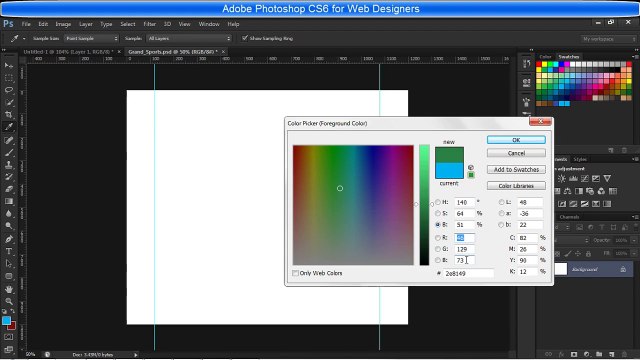640x360 pixels.
Task: Add a Curves adjustment
Action: pos(584,178)
